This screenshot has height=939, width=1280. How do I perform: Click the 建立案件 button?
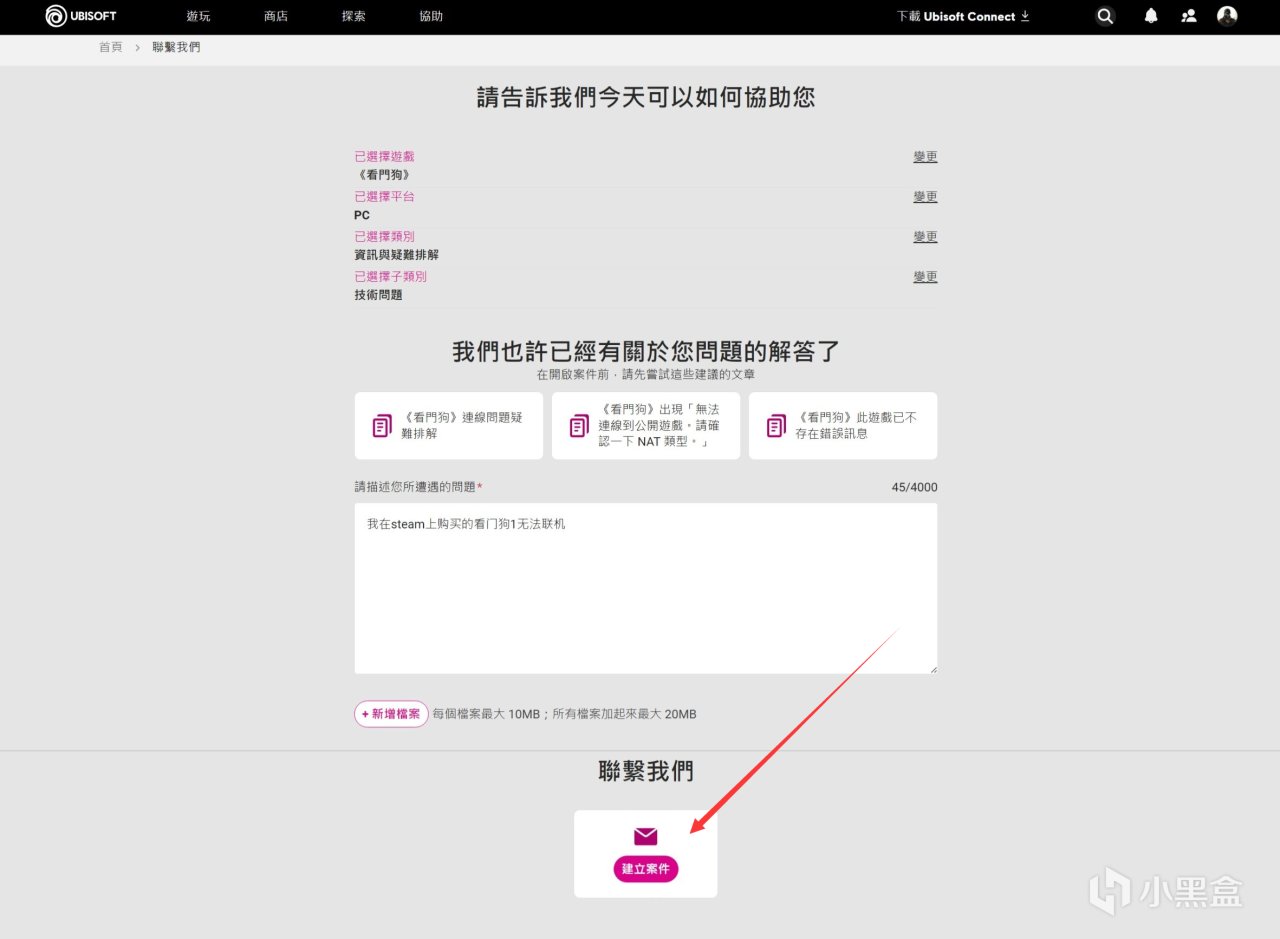[x=646, y=869]
